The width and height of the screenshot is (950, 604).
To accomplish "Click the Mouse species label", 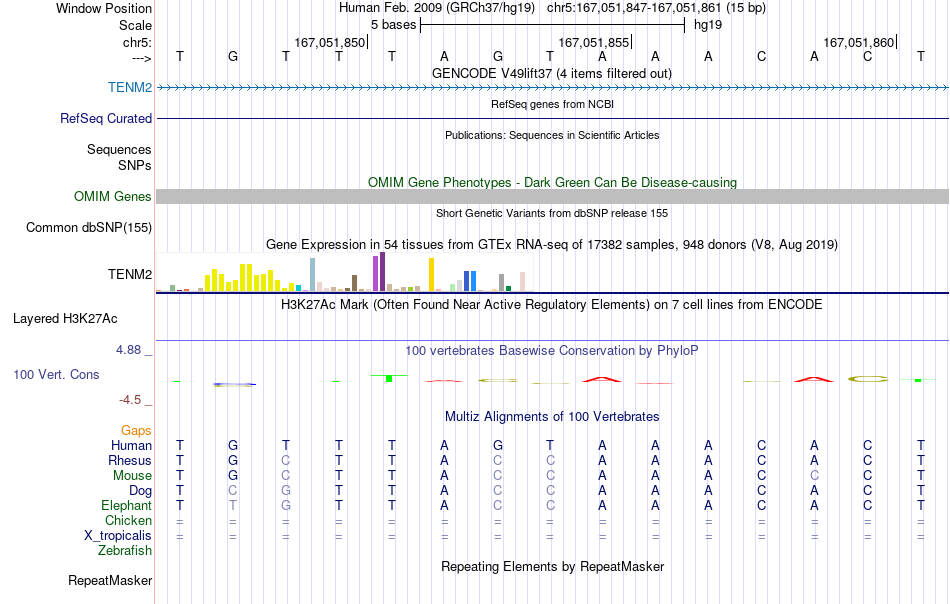I will pos(132,476).
